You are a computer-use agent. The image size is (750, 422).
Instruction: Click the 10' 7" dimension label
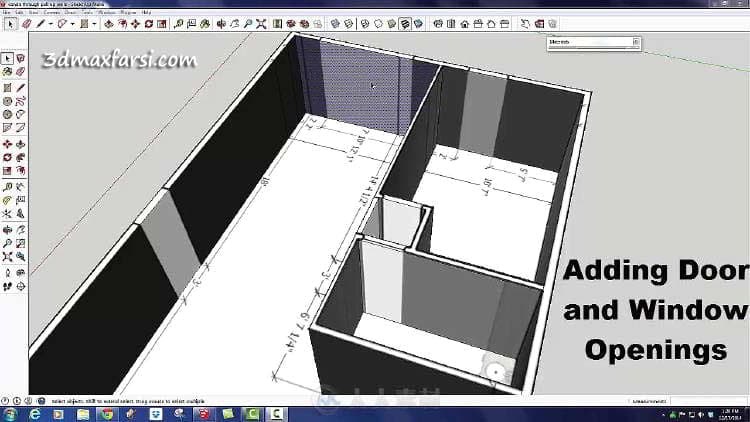pyautogui.click(x=487, y=187)
